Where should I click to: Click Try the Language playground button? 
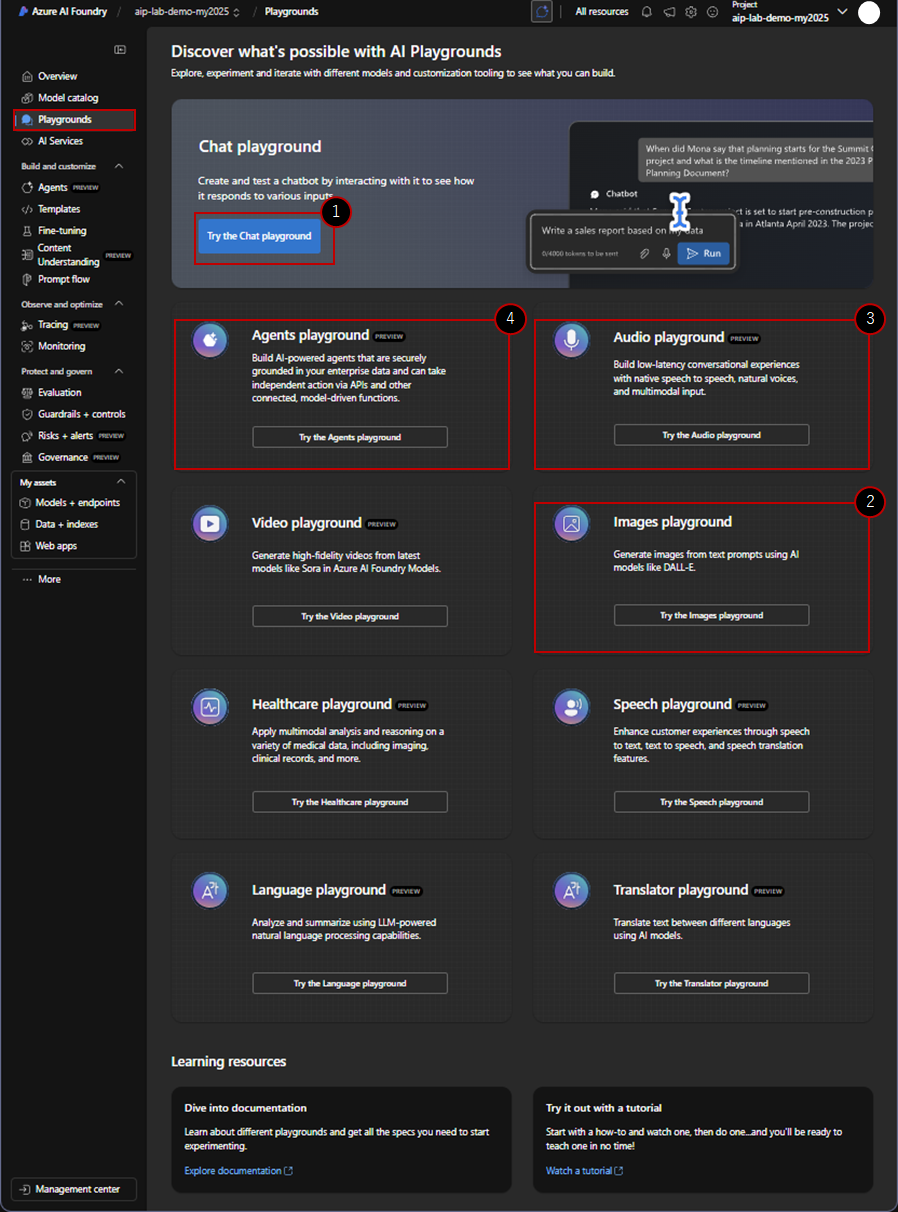click(x=350, y=983)
